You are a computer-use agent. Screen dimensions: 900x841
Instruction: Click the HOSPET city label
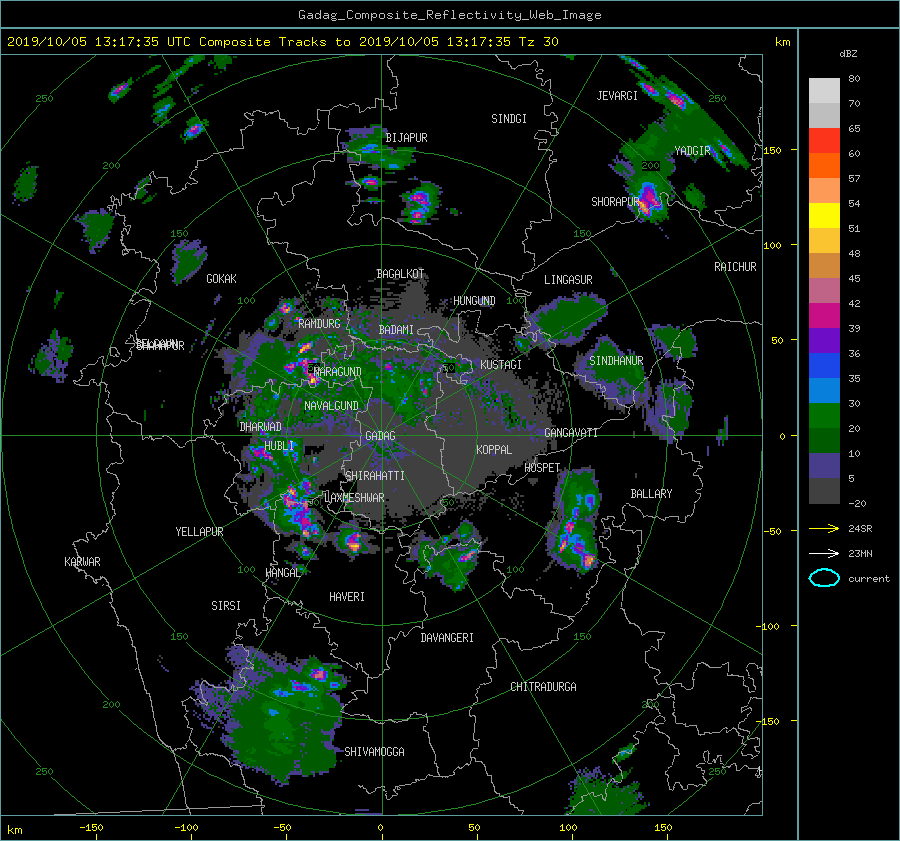542,468
